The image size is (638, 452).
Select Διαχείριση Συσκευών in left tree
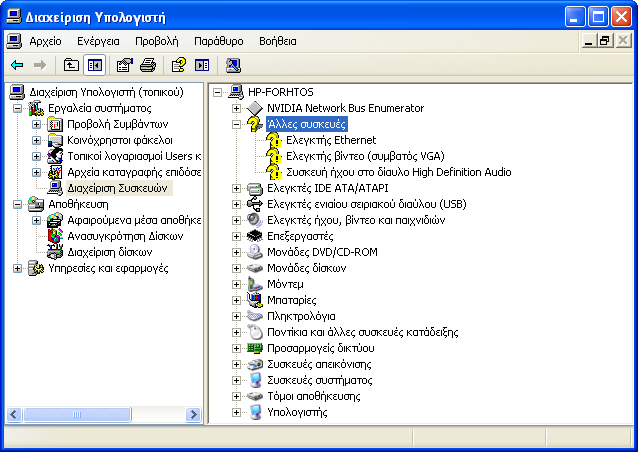[117, 188]
